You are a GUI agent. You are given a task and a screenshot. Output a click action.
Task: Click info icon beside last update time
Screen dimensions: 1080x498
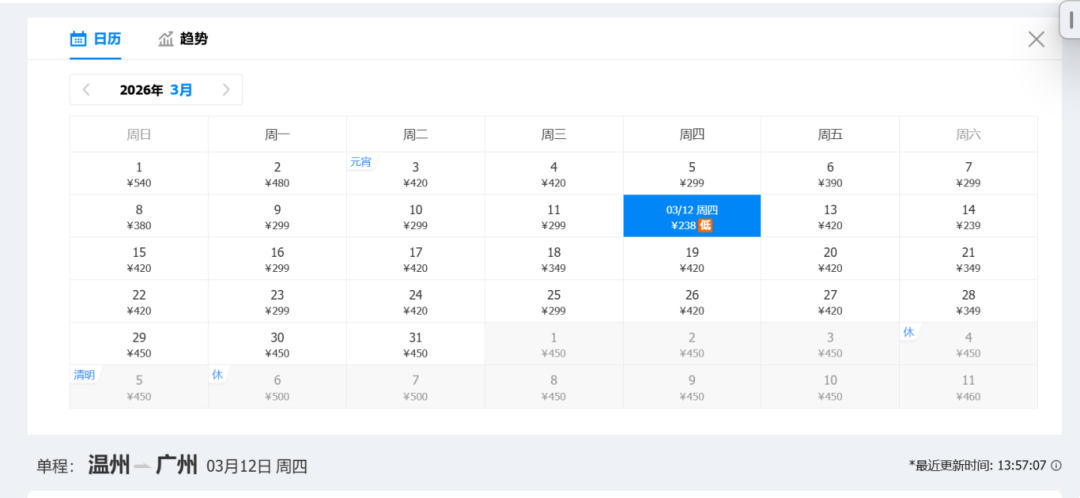tap(1056, 465)
